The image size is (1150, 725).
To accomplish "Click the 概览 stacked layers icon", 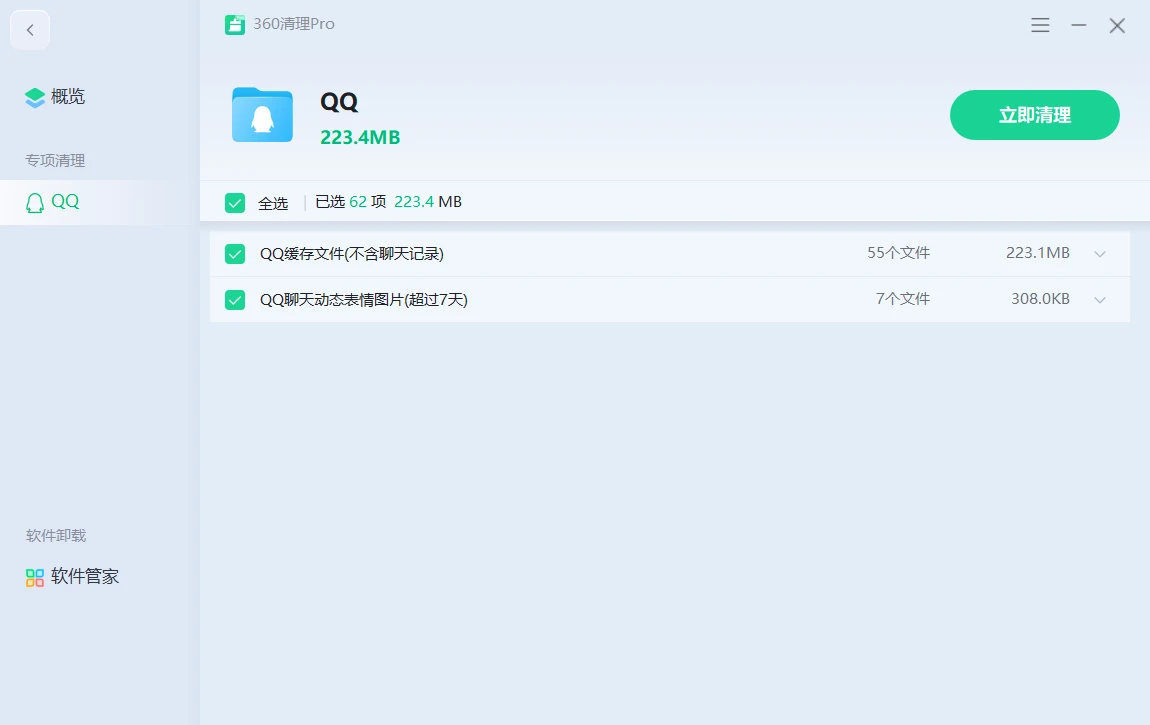I will point(35,97).
